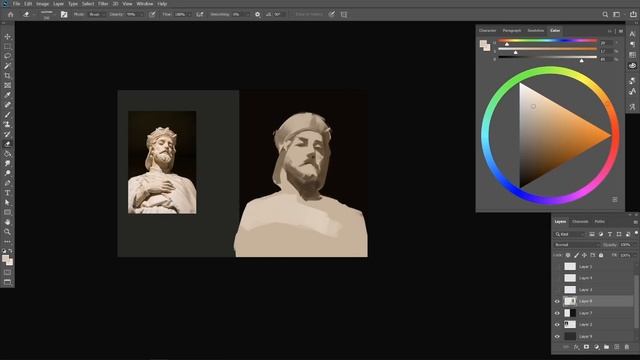
Task: Open Layers panel flyout menu
Action: point(635,222)
